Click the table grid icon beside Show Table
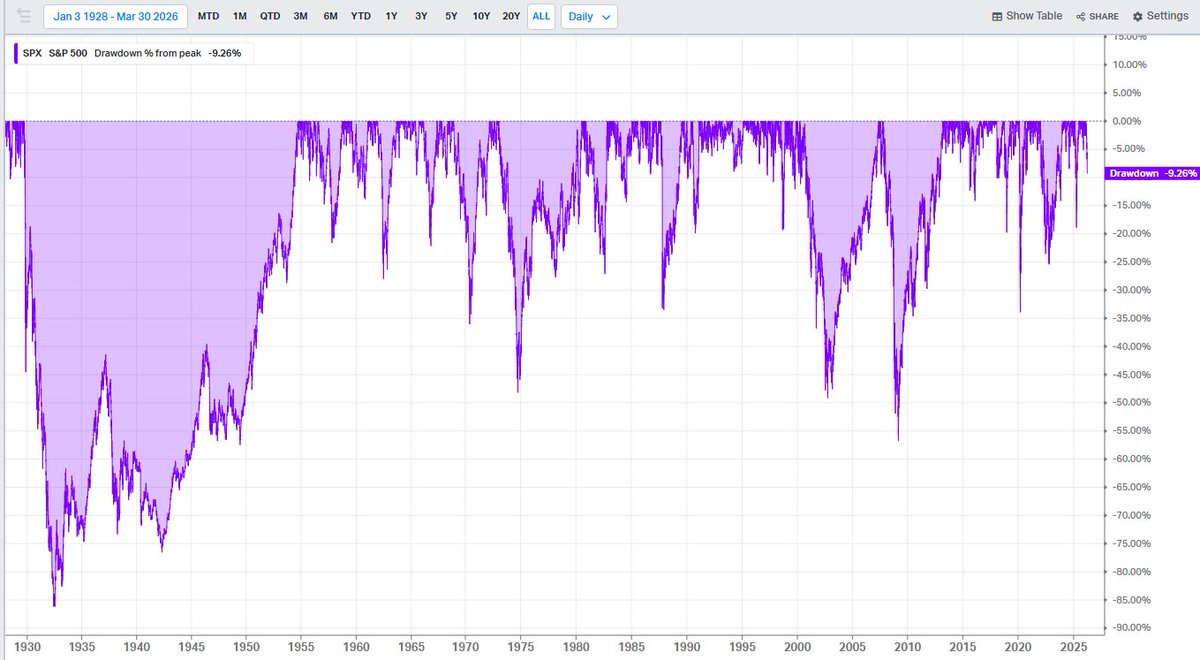Viewport: 1200px width, 660px height. point(997,17)
